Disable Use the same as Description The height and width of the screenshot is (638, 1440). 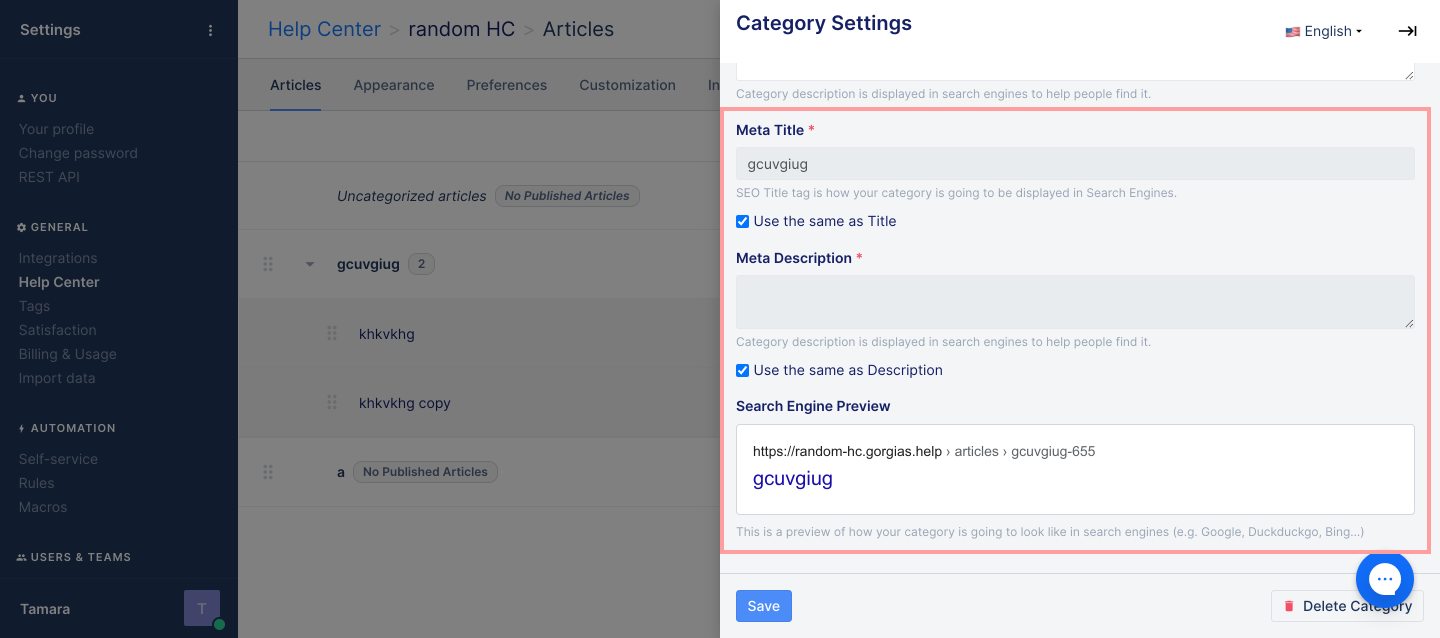(x=742, y=370)
